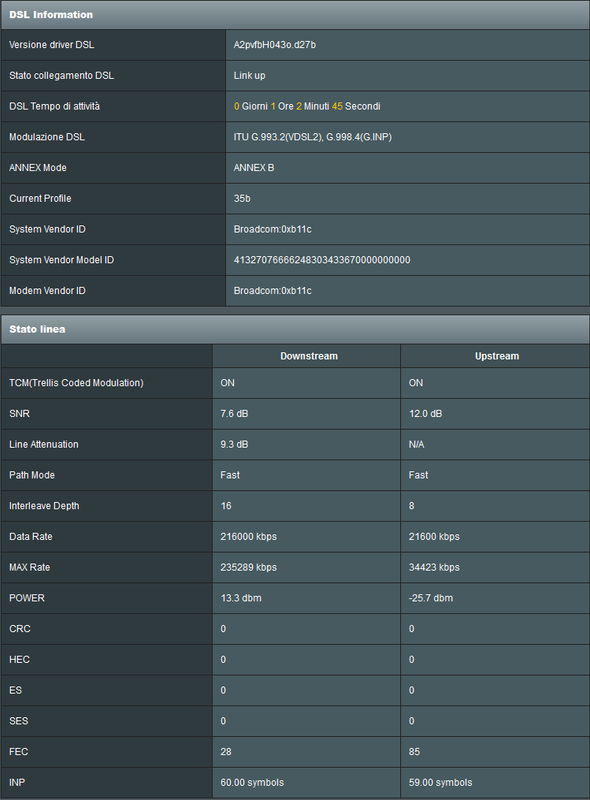Click the Downstream column header
This screenshot has height=800, width=590.
(309, 356)
